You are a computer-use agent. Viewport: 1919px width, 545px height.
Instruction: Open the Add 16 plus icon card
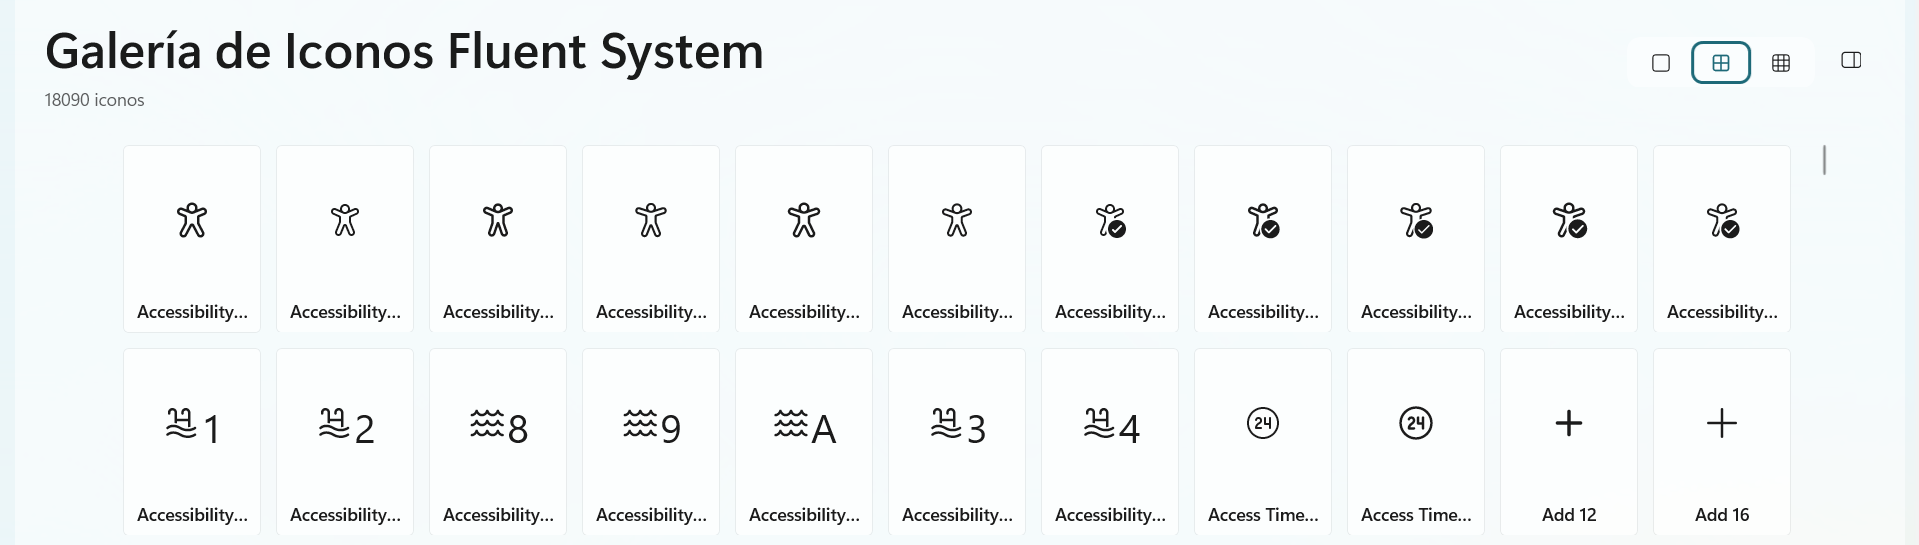click(1722, 441)
